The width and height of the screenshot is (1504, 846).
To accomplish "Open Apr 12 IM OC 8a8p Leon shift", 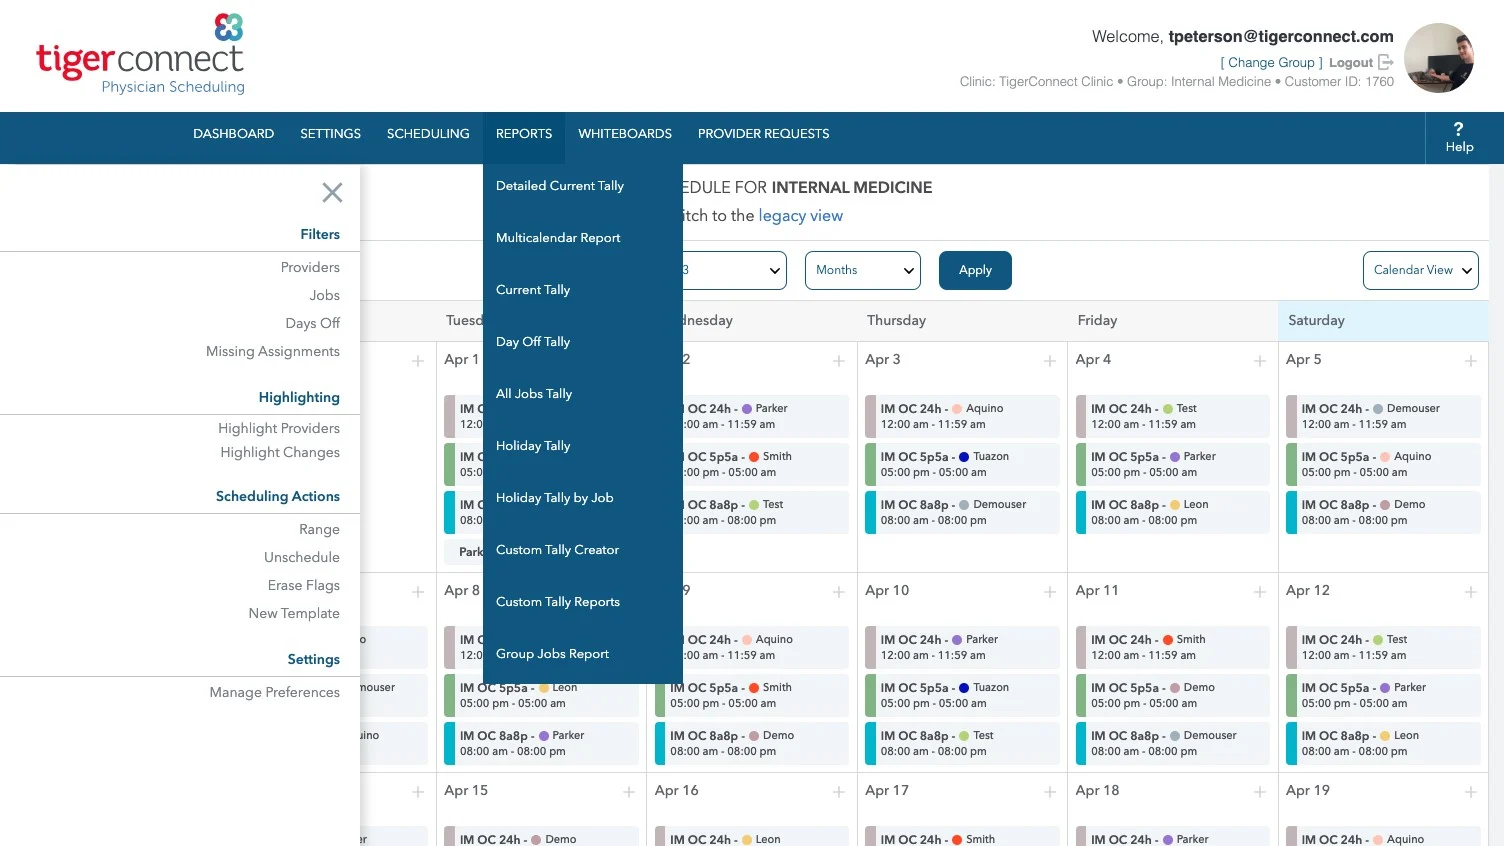I will (x=1383, y=743).
